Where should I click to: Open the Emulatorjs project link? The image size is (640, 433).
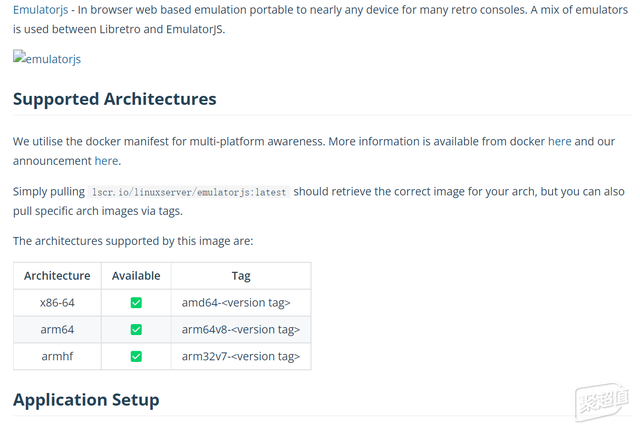click(40, 9)
